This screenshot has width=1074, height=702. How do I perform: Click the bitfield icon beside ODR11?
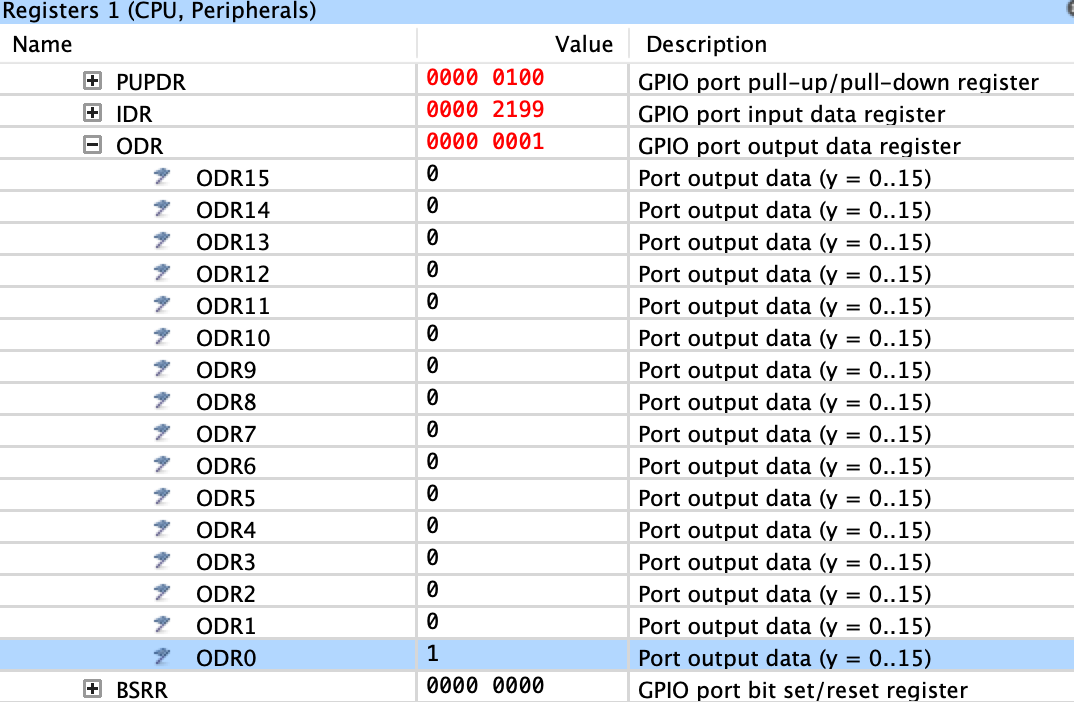162,304
